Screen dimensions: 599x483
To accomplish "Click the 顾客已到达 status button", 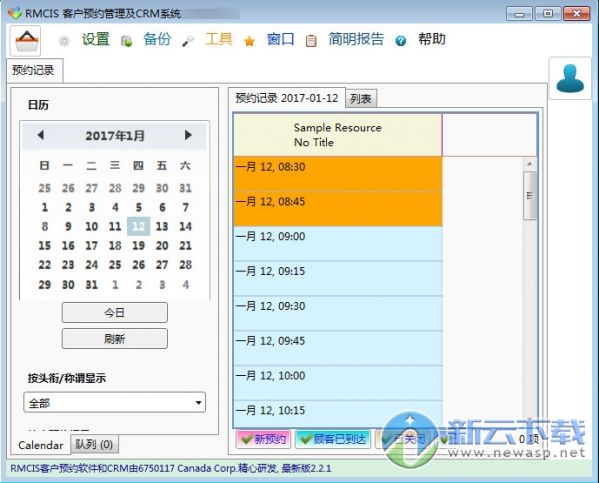I will 333,439.
